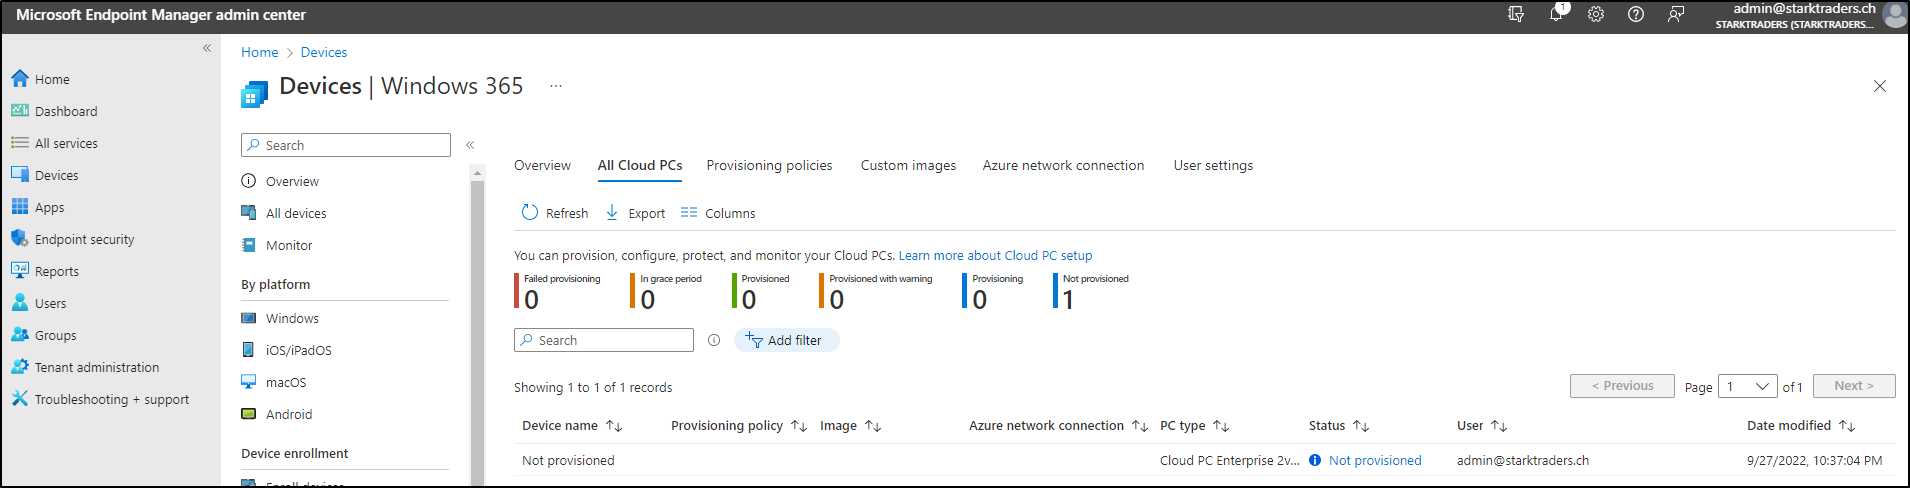Screen dimensions: 1910x488
Task: Open notifications bell icon
Action: click(x=1556, y=14)
